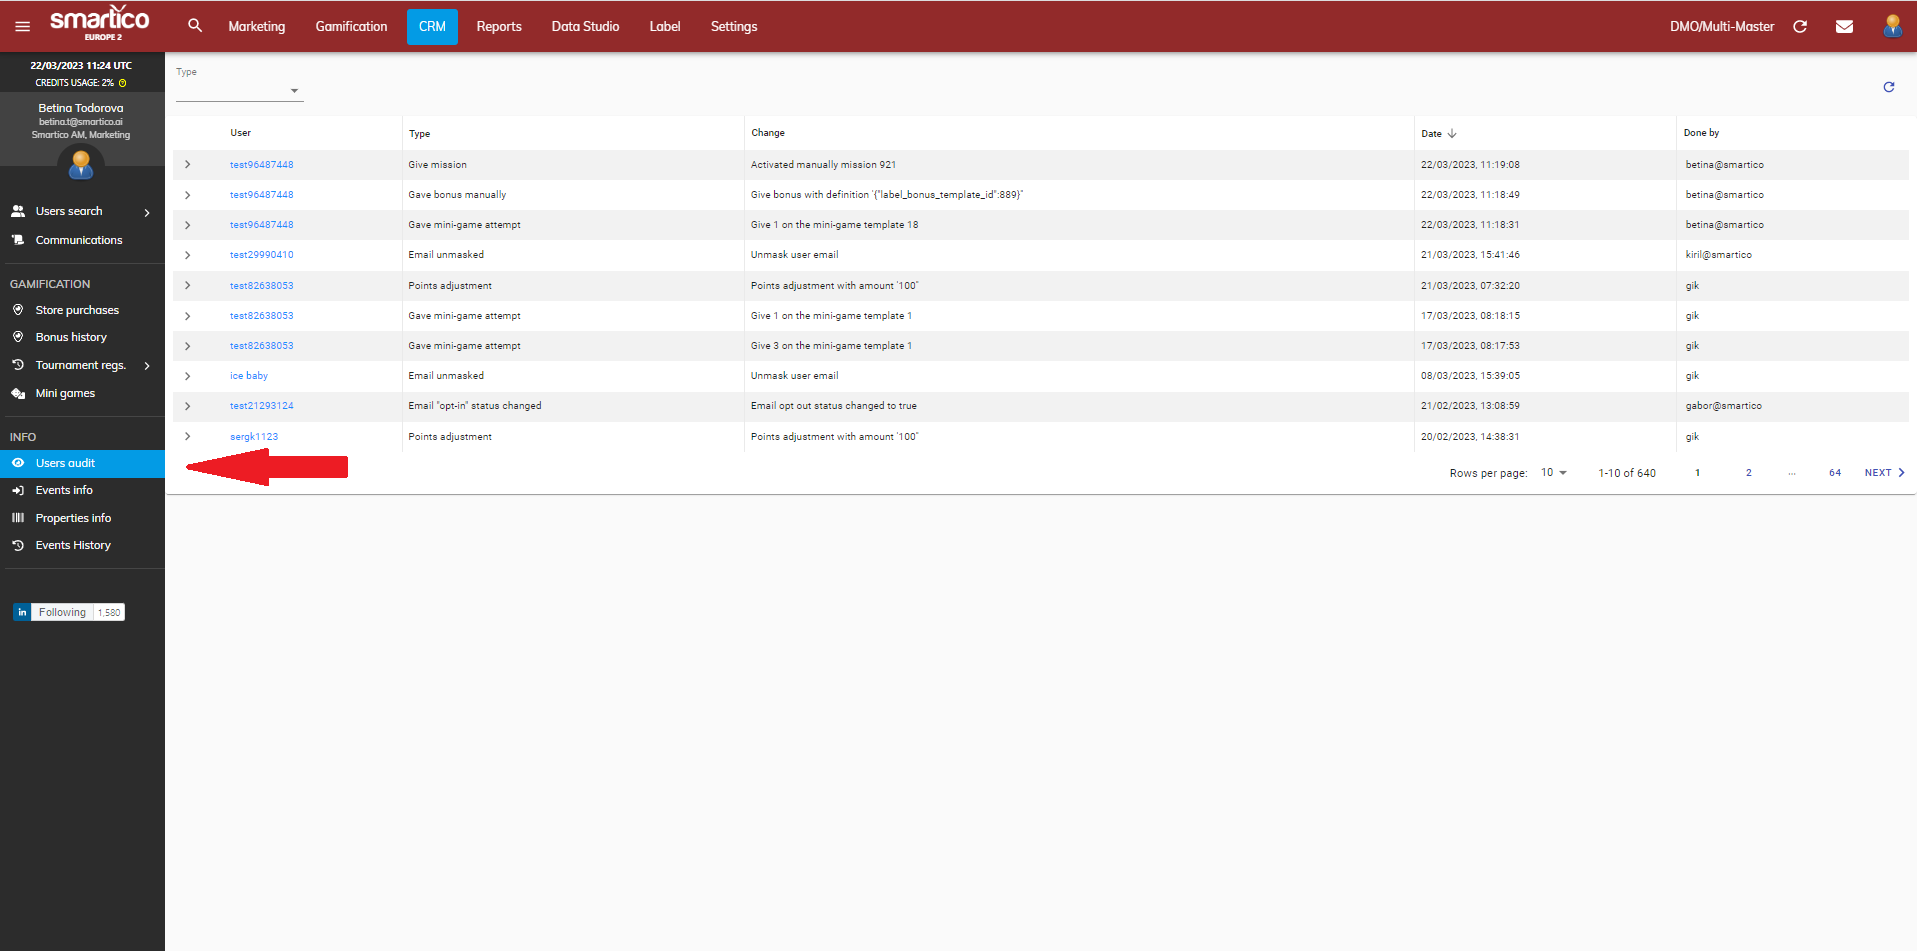Open the user avatar in top-right corner

pyautogui.click(x=1892, y=26)
